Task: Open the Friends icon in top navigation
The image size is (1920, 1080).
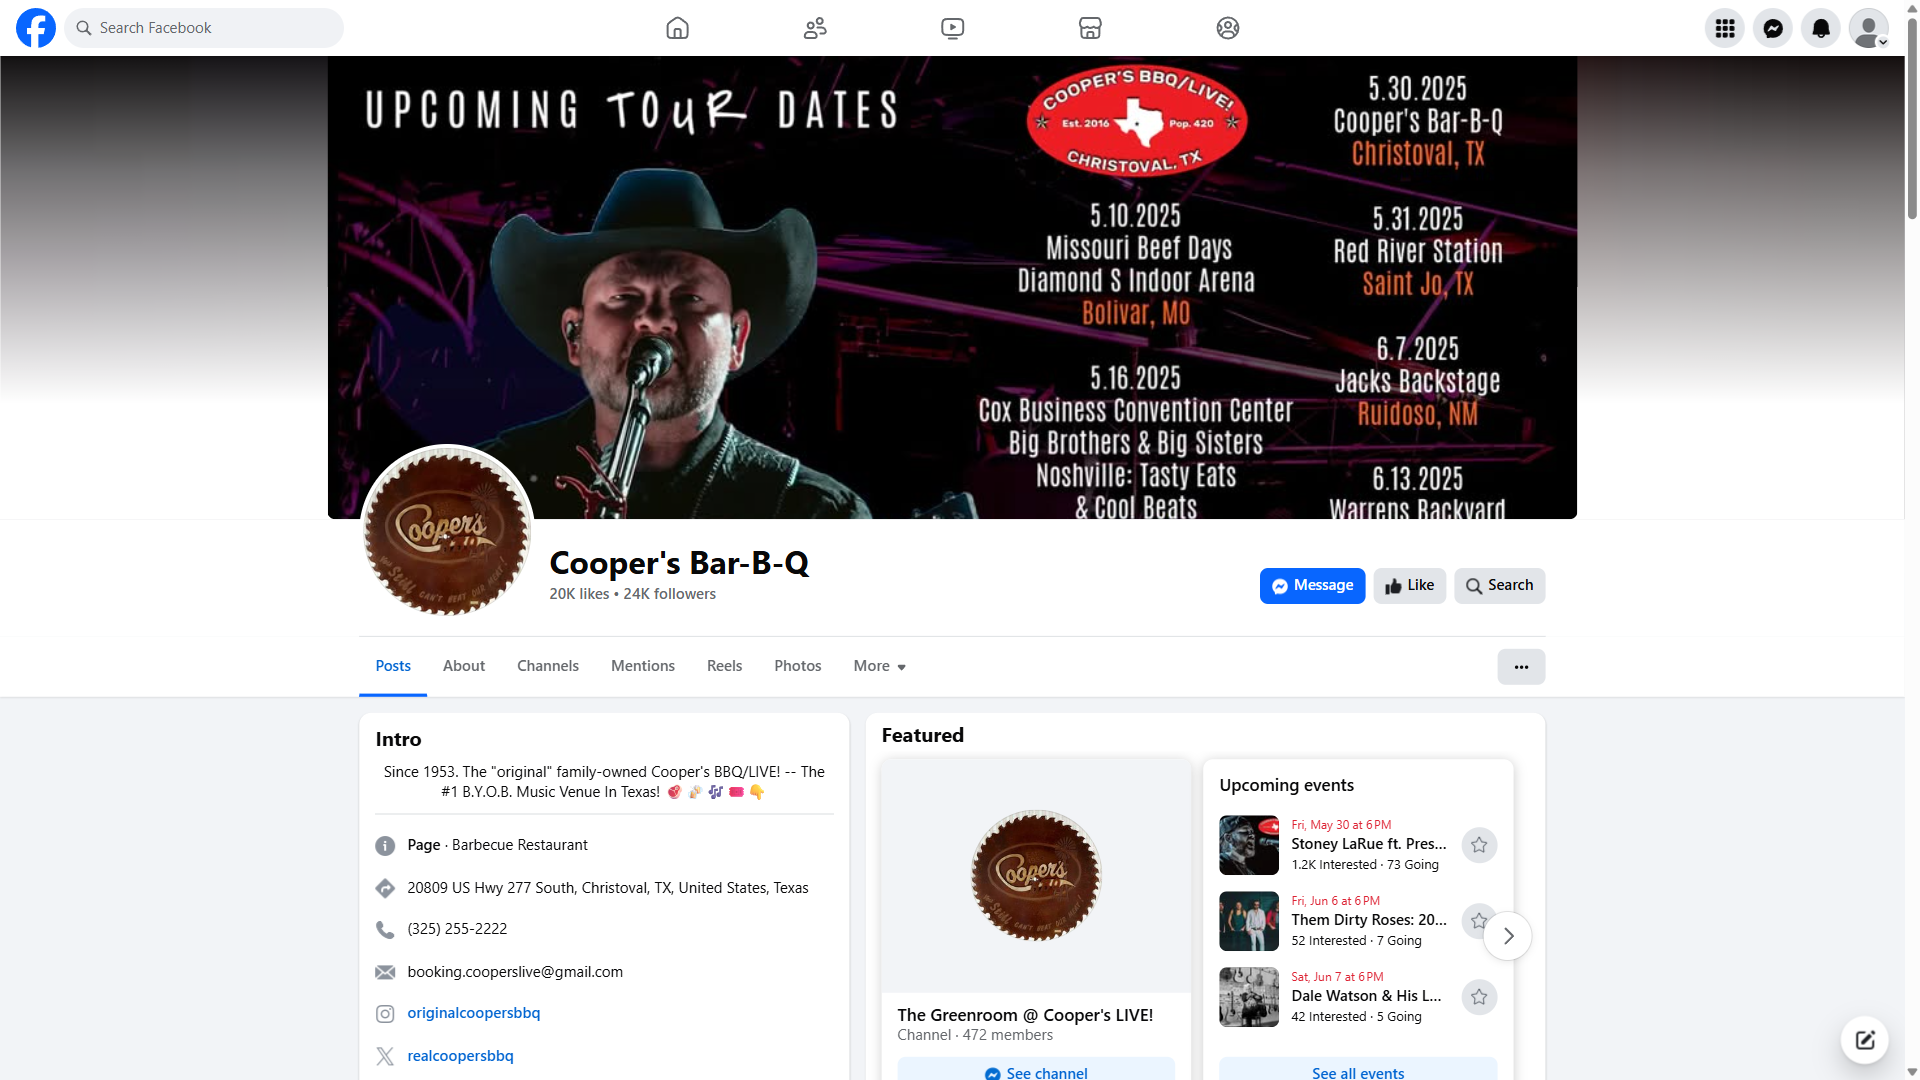Action: point(815,28)
